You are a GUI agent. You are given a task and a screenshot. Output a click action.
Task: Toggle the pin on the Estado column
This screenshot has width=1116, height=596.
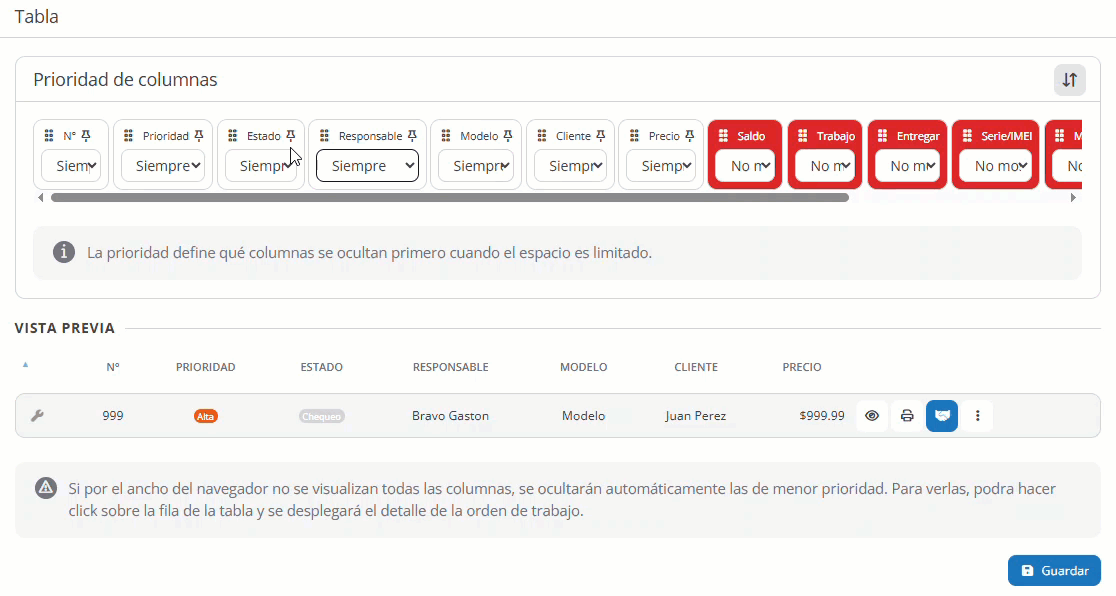[x=290, y=135]
